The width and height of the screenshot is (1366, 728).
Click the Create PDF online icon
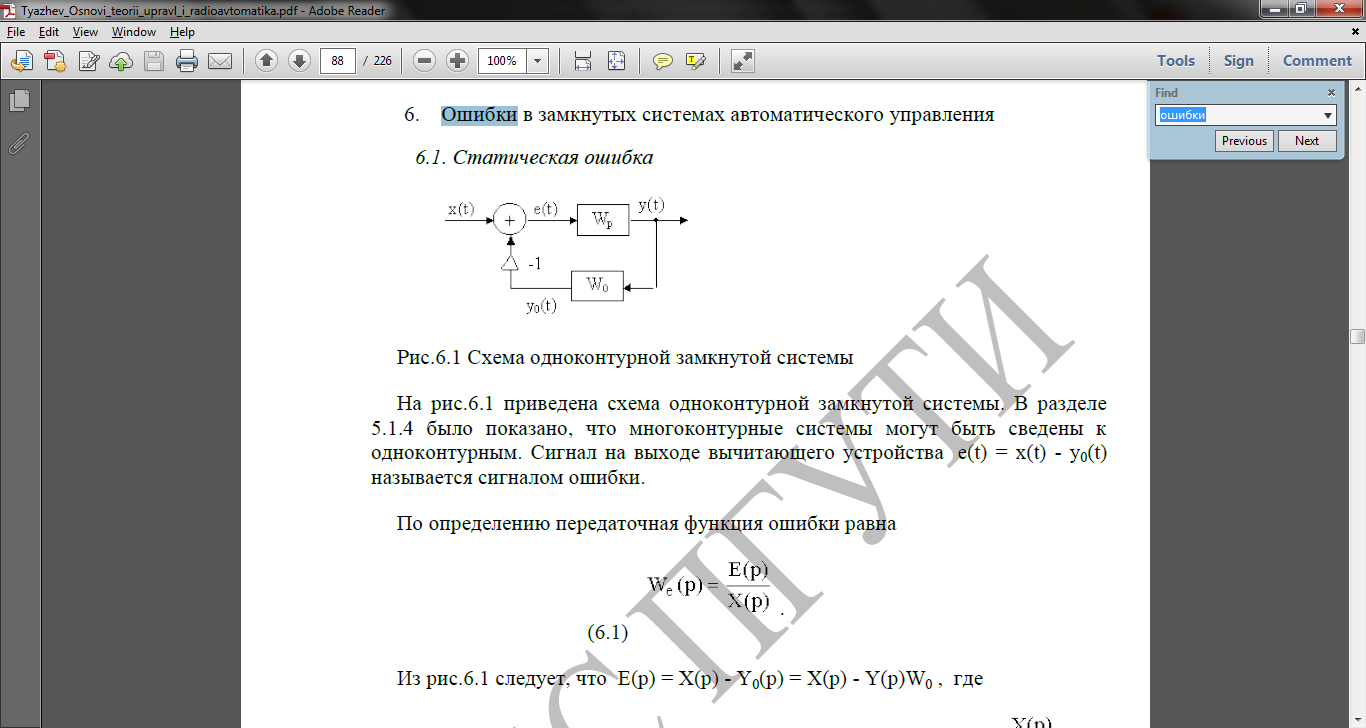[x=54, y=61]
